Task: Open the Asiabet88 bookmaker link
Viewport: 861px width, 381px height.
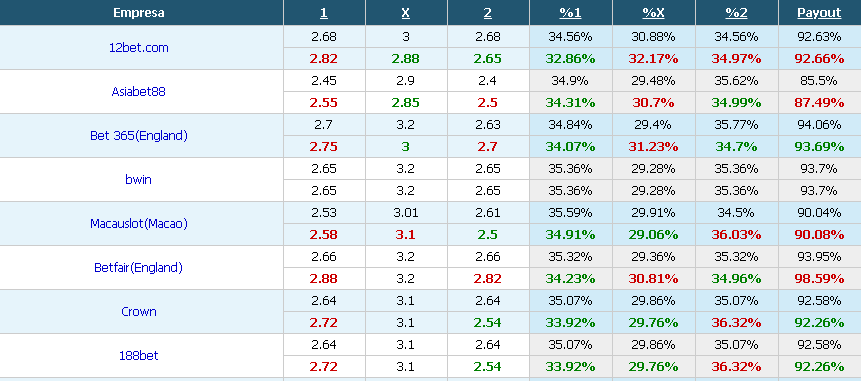Action: [138, 92]
